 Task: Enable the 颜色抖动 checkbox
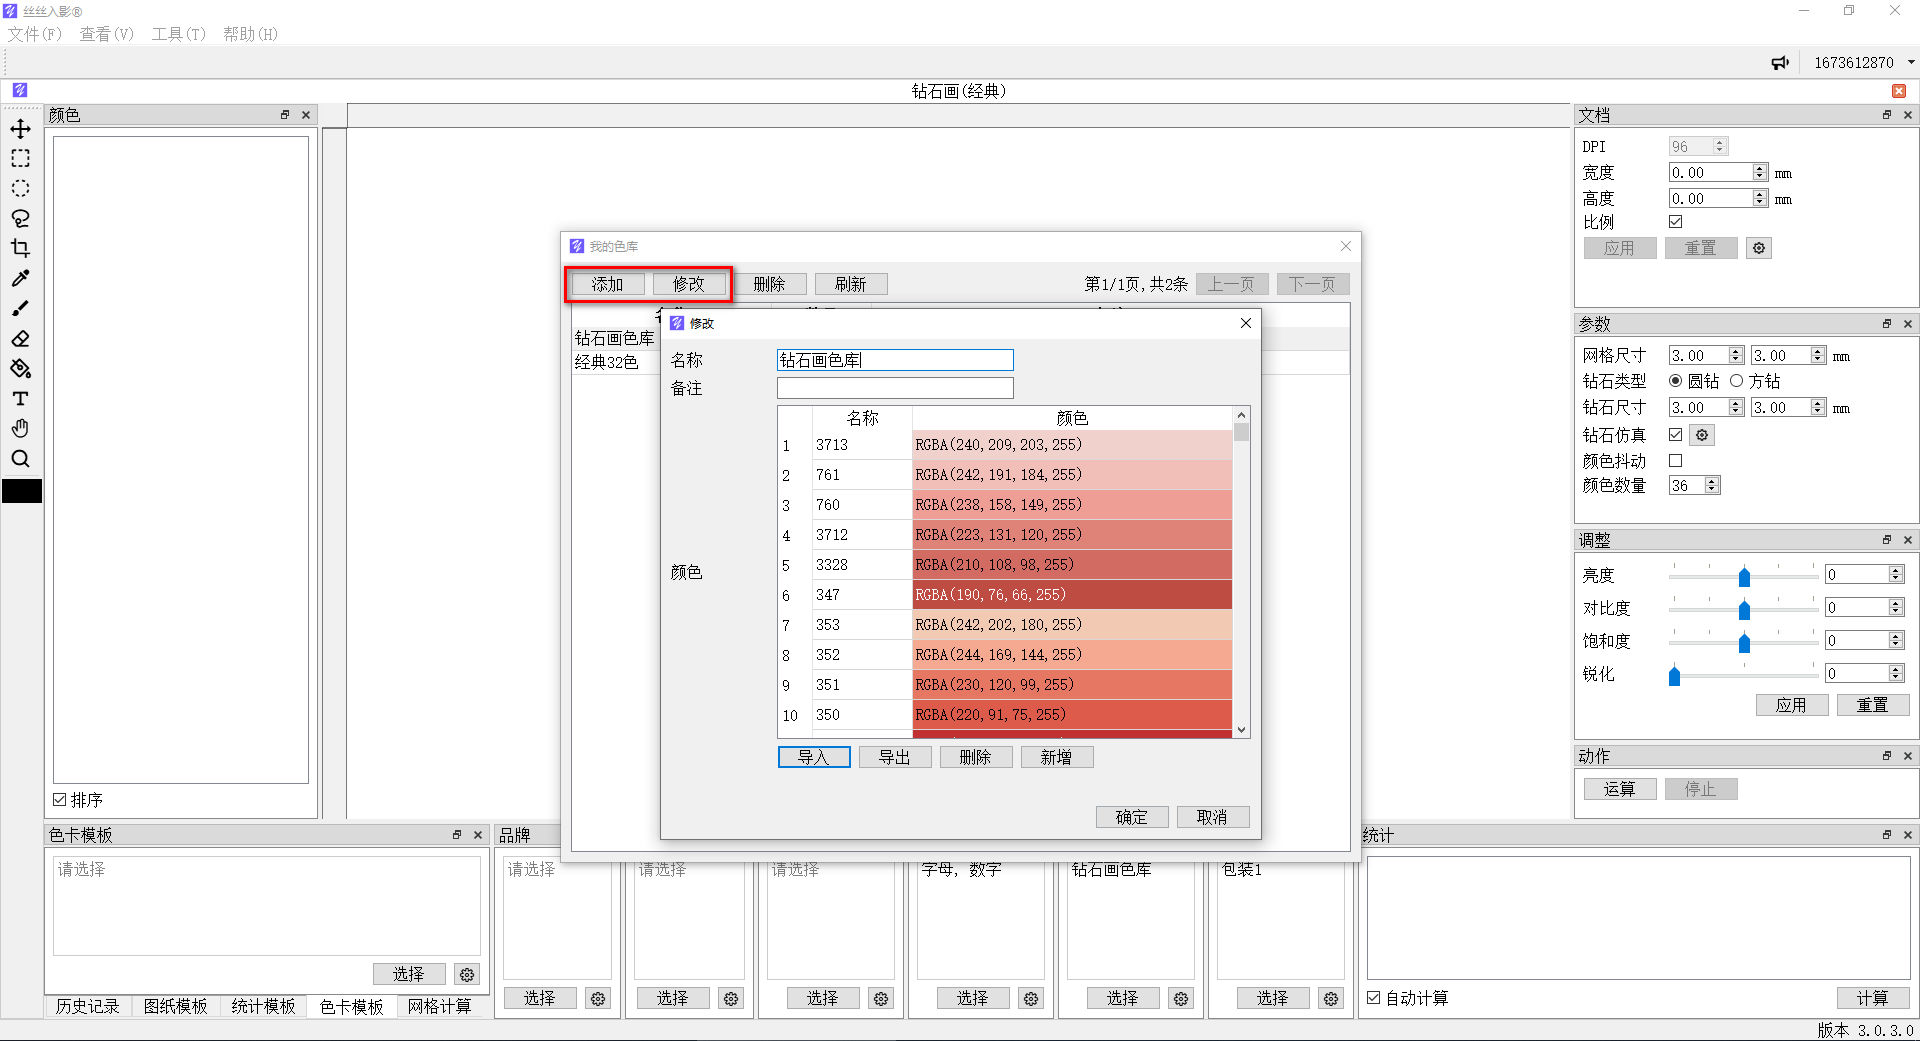[x=1676, y=461]
